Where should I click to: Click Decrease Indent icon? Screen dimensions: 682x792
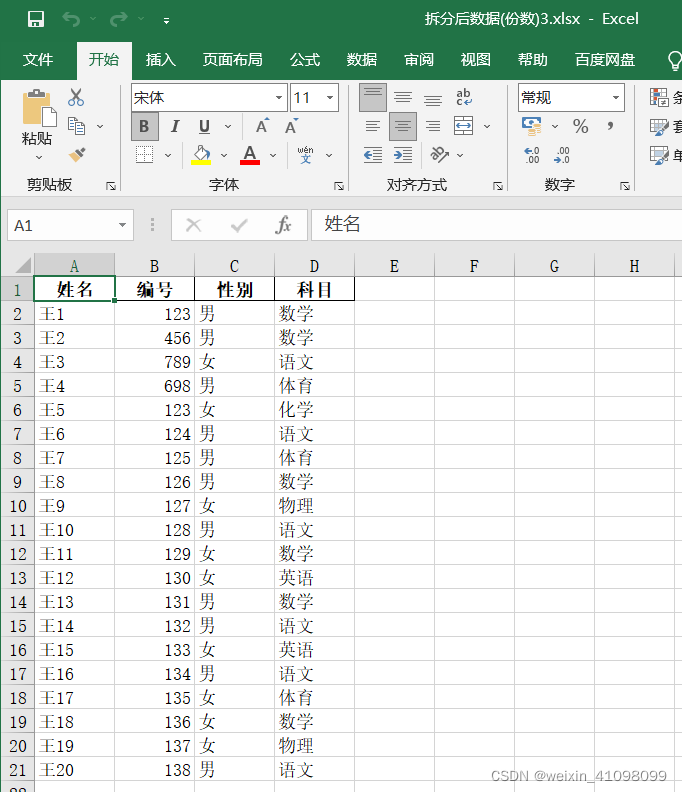[x=373, y=155]
